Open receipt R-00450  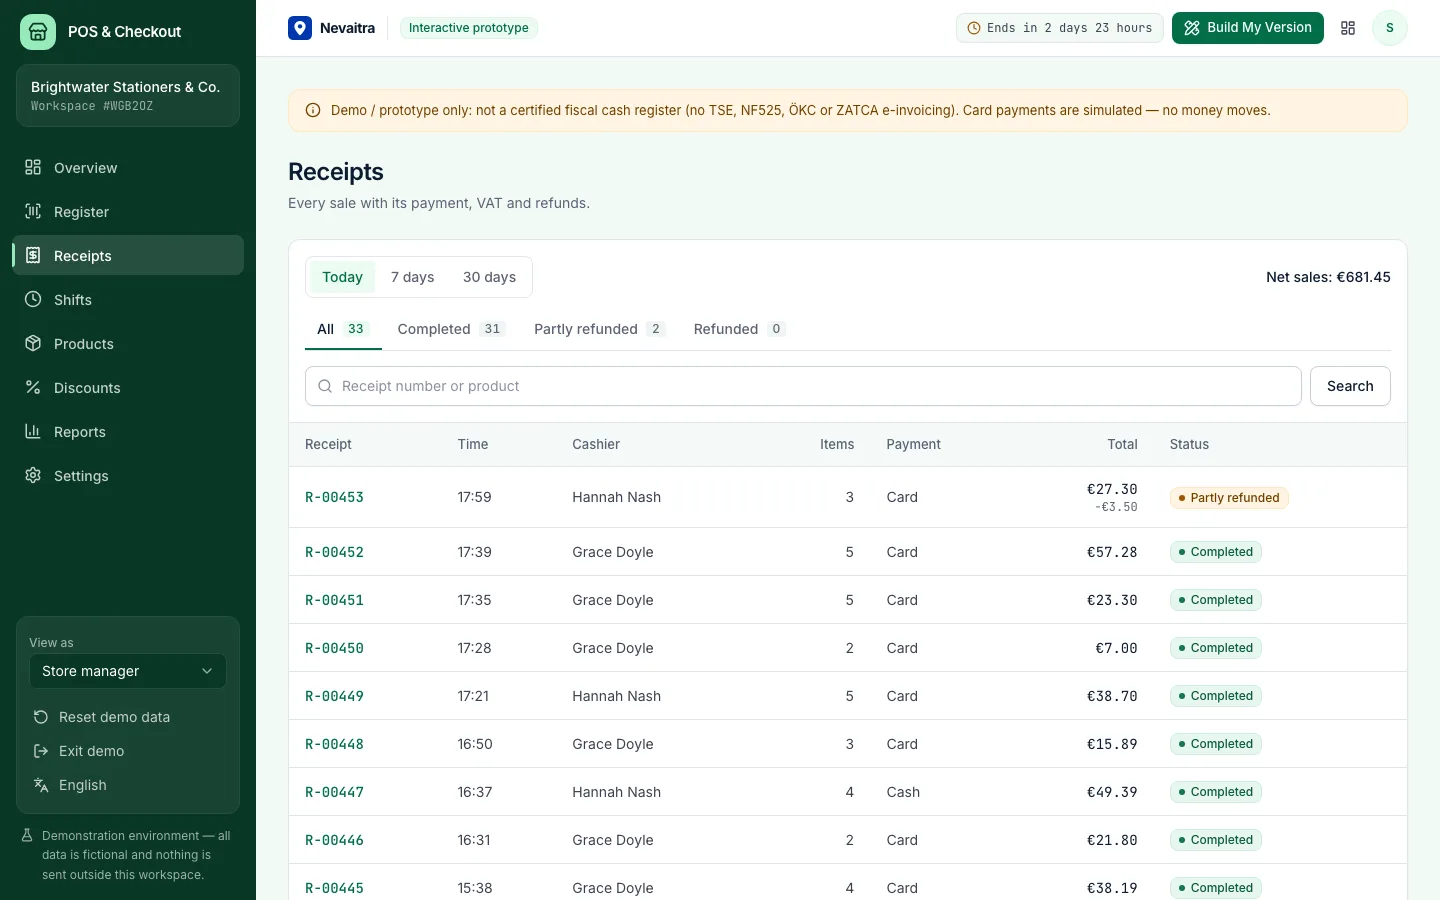pyautogui.click(x=334, y=648)
